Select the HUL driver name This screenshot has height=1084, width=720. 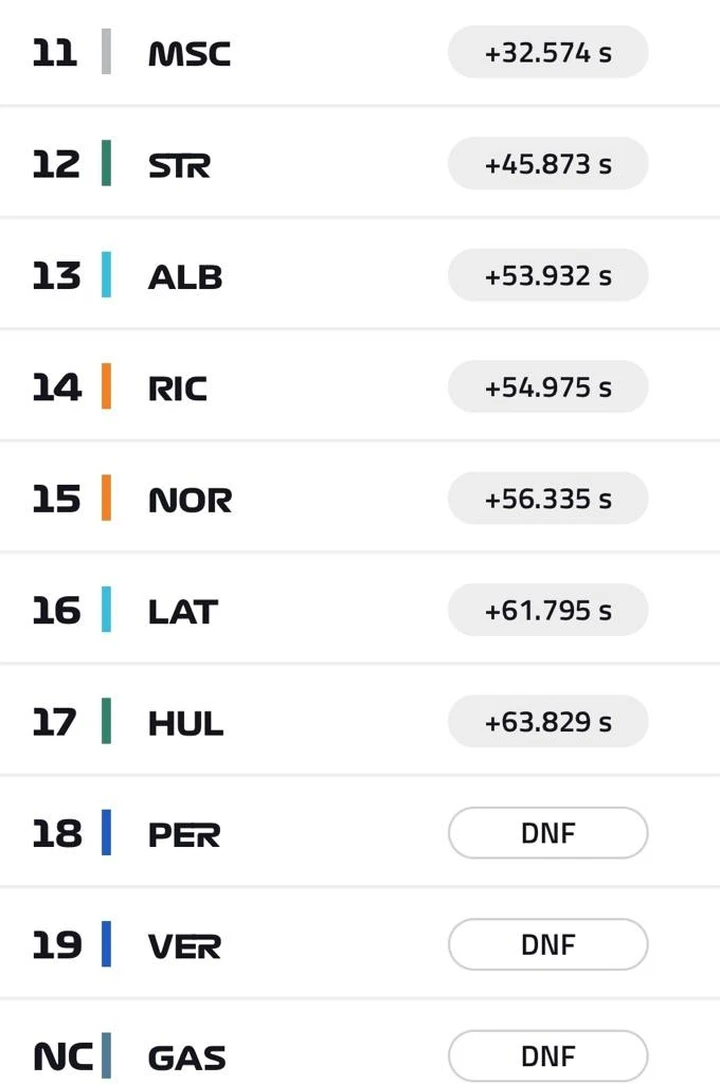click(x=185, y=723)
